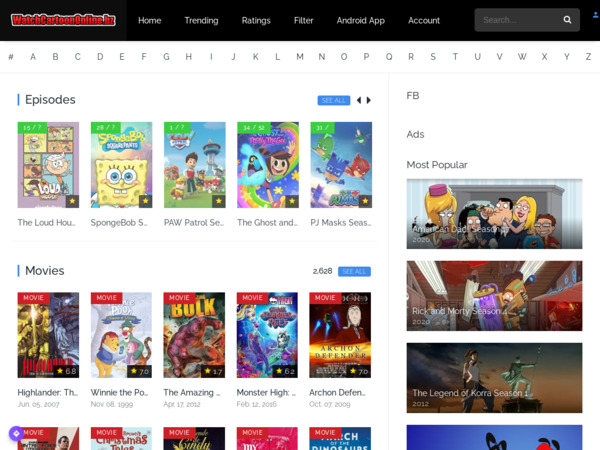Click the 6.2 star rating on Monster High
This screenshot has width=600, height=450.
coord(285,371)
